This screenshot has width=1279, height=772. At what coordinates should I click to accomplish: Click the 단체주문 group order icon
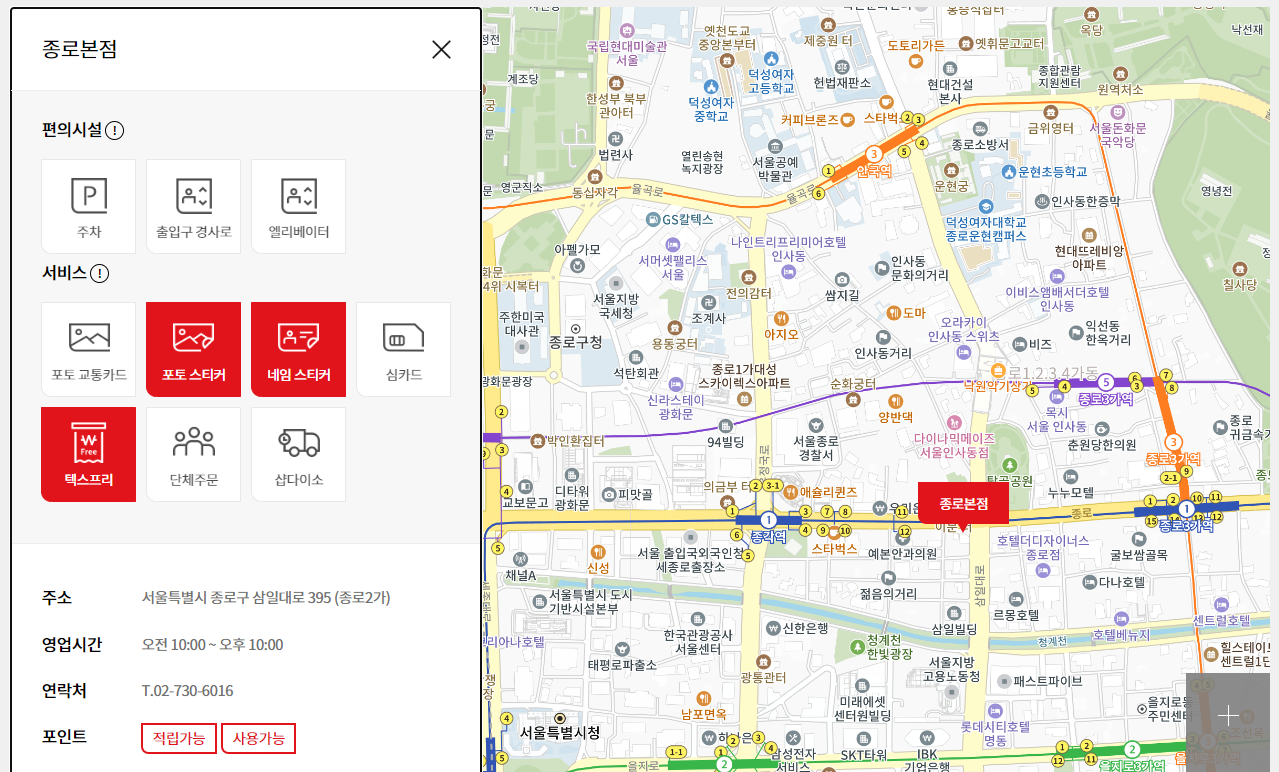(193, 454)
